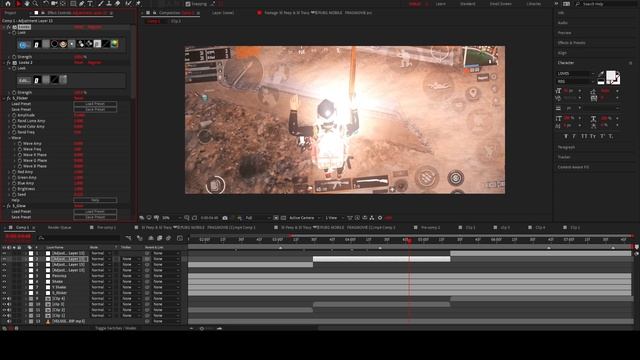Click the workspace overflow chevron icon
Screen dimensions: 640x360
pos(556,4)
